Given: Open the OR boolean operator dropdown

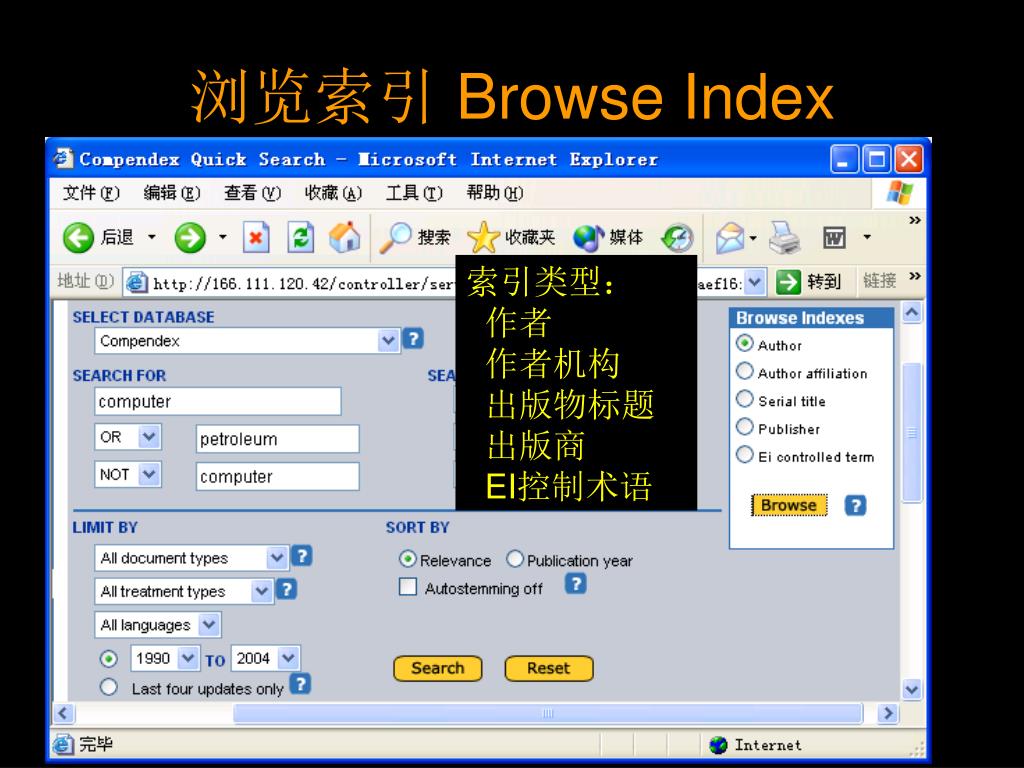Looking at the screenshot, I should coord(149,436).
